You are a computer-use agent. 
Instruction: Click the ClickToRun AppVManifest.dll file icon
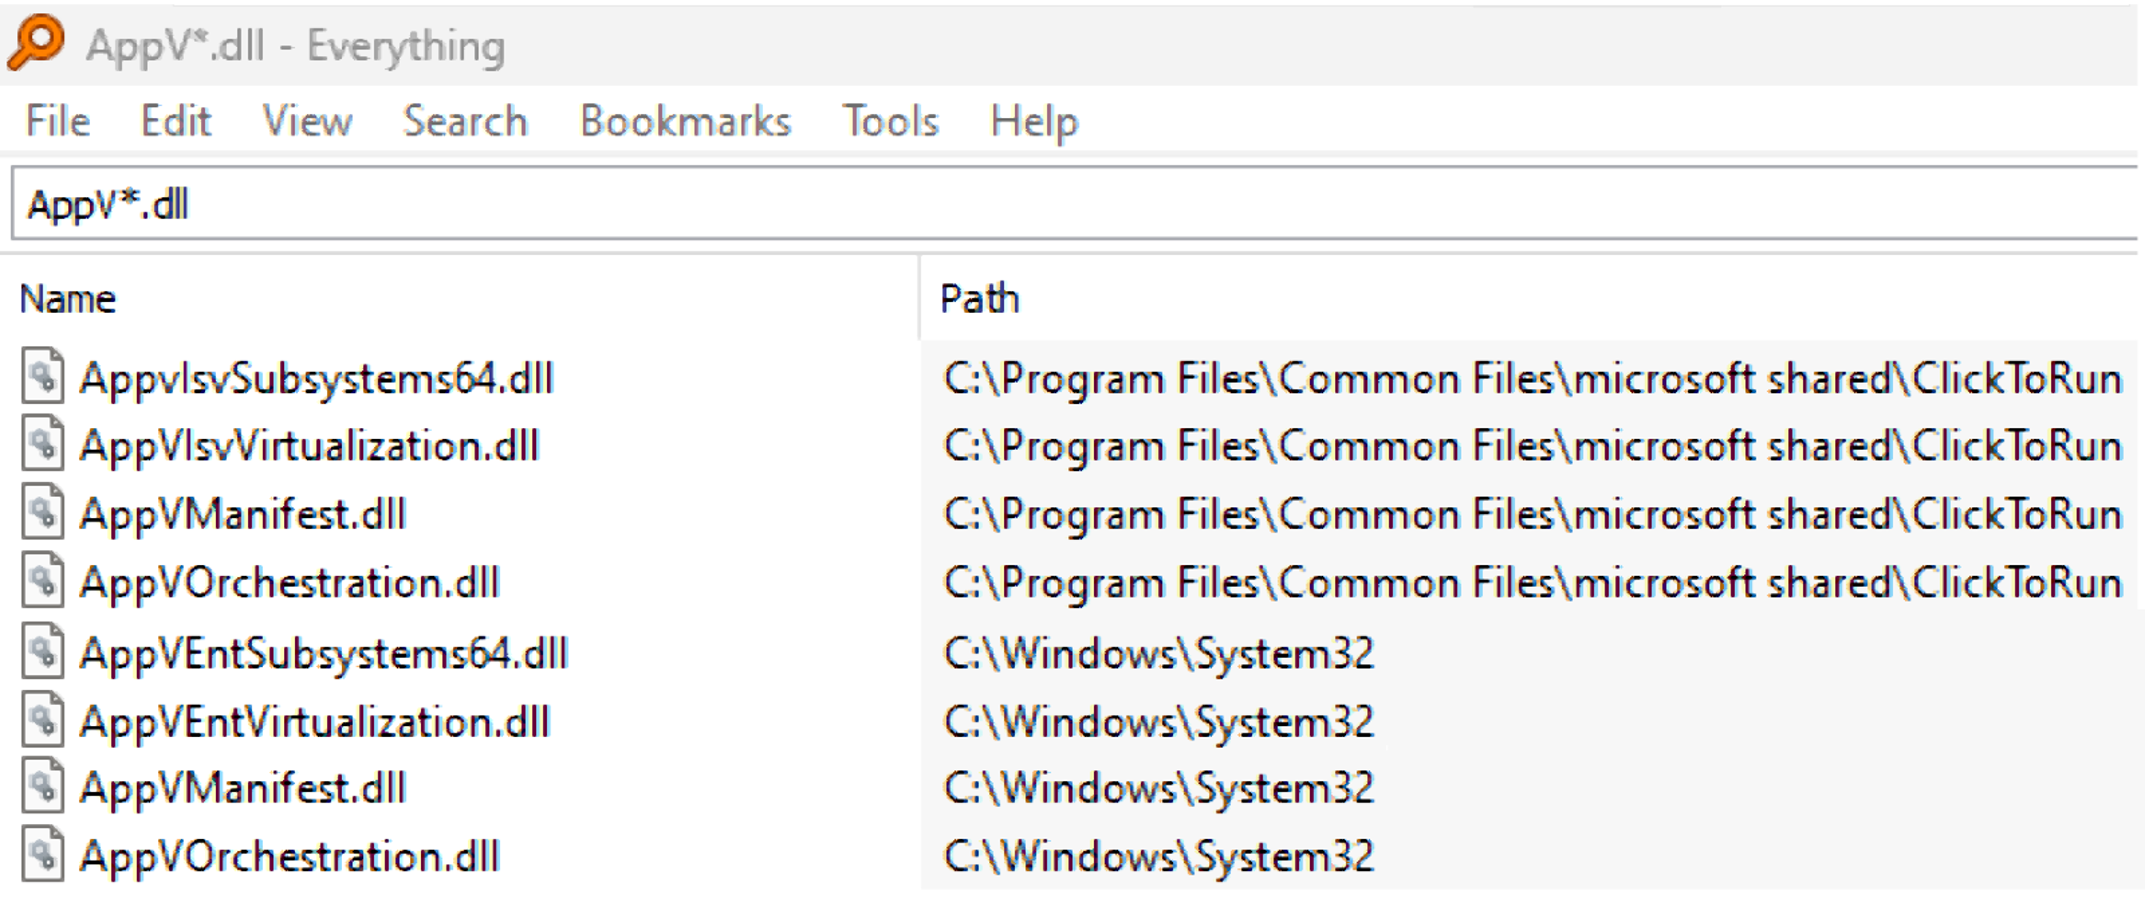[x=42, y=513]
